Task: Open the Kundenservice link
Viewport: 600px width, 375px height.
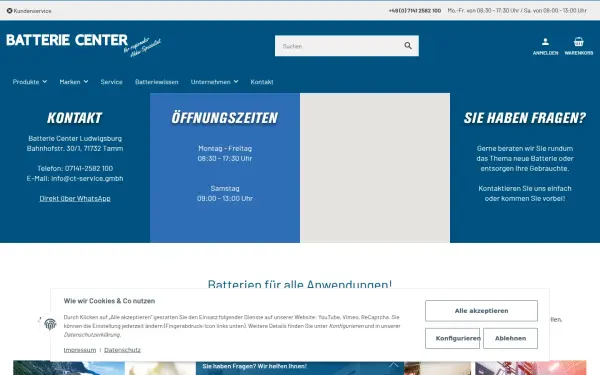Action: (32, 11)
